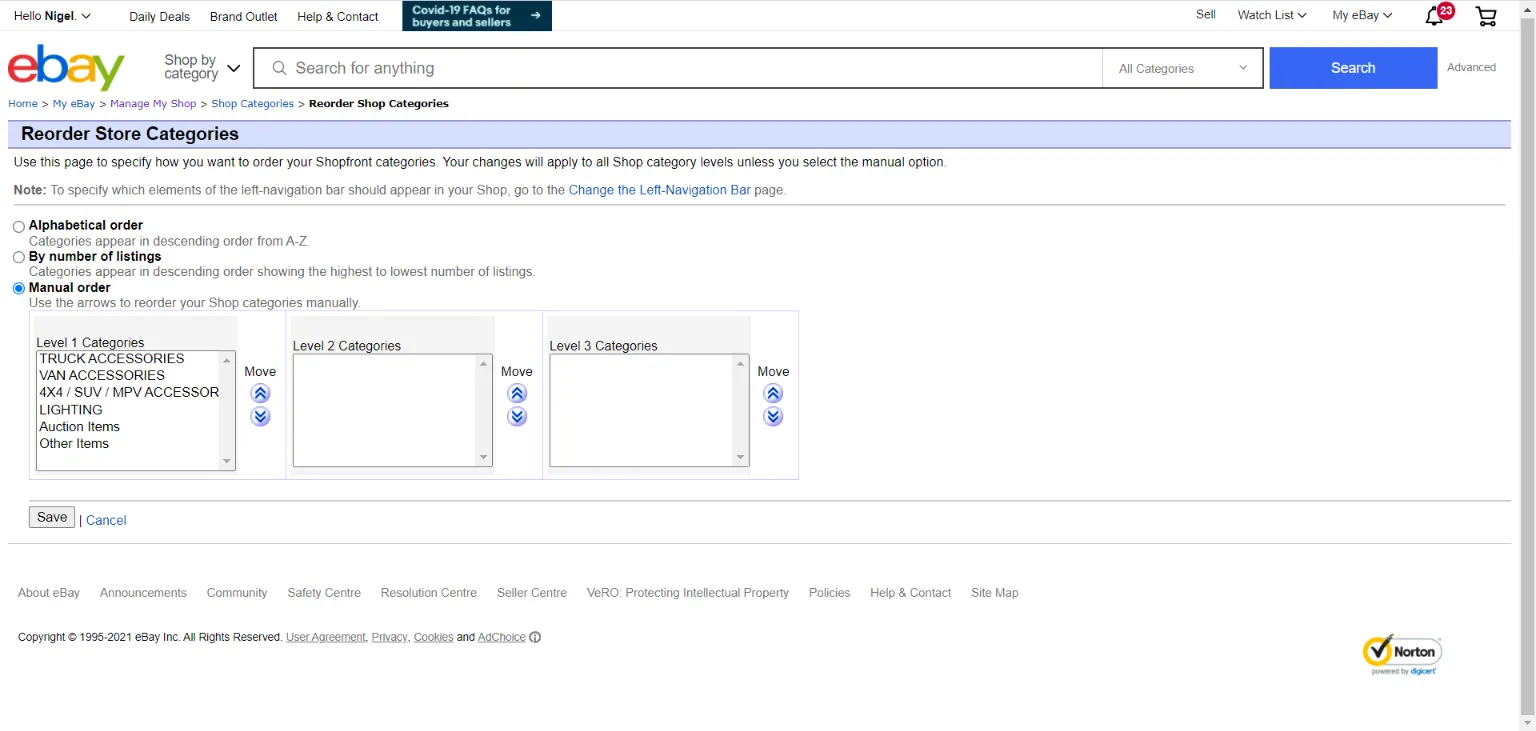Open Community footer link

[x=237, y=593]
